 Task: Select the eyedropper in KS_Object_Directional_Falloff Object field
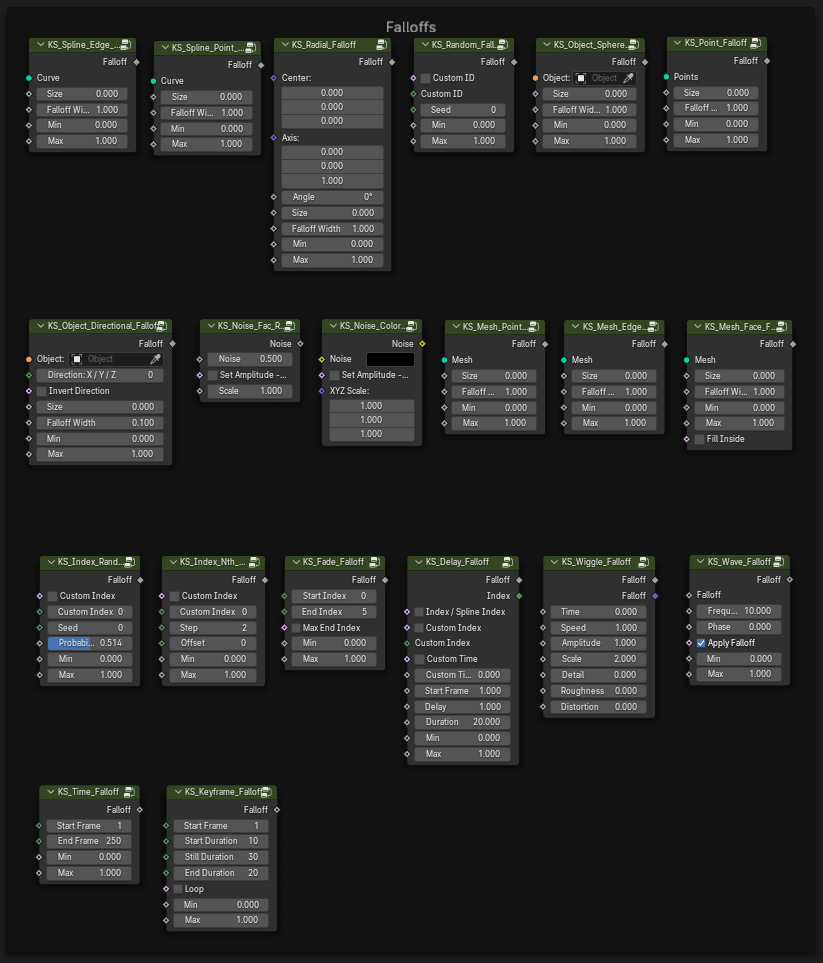pos(158,358)
